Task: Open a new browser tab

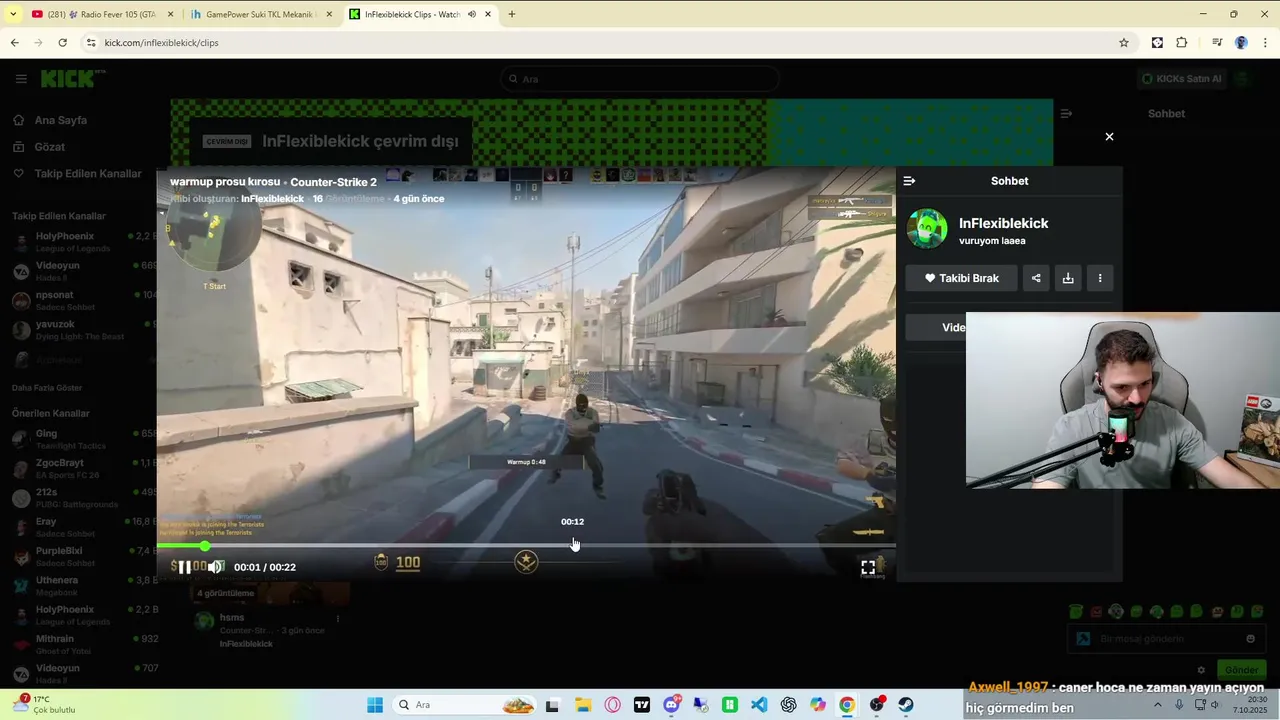Action: point(512,14)
